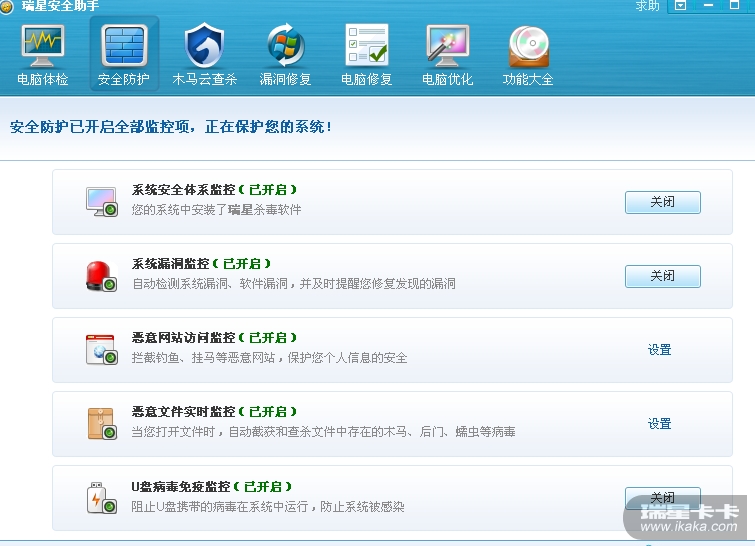Click 关闭 for 系统安全体系监控
The image size is (755, 546).
663,202
